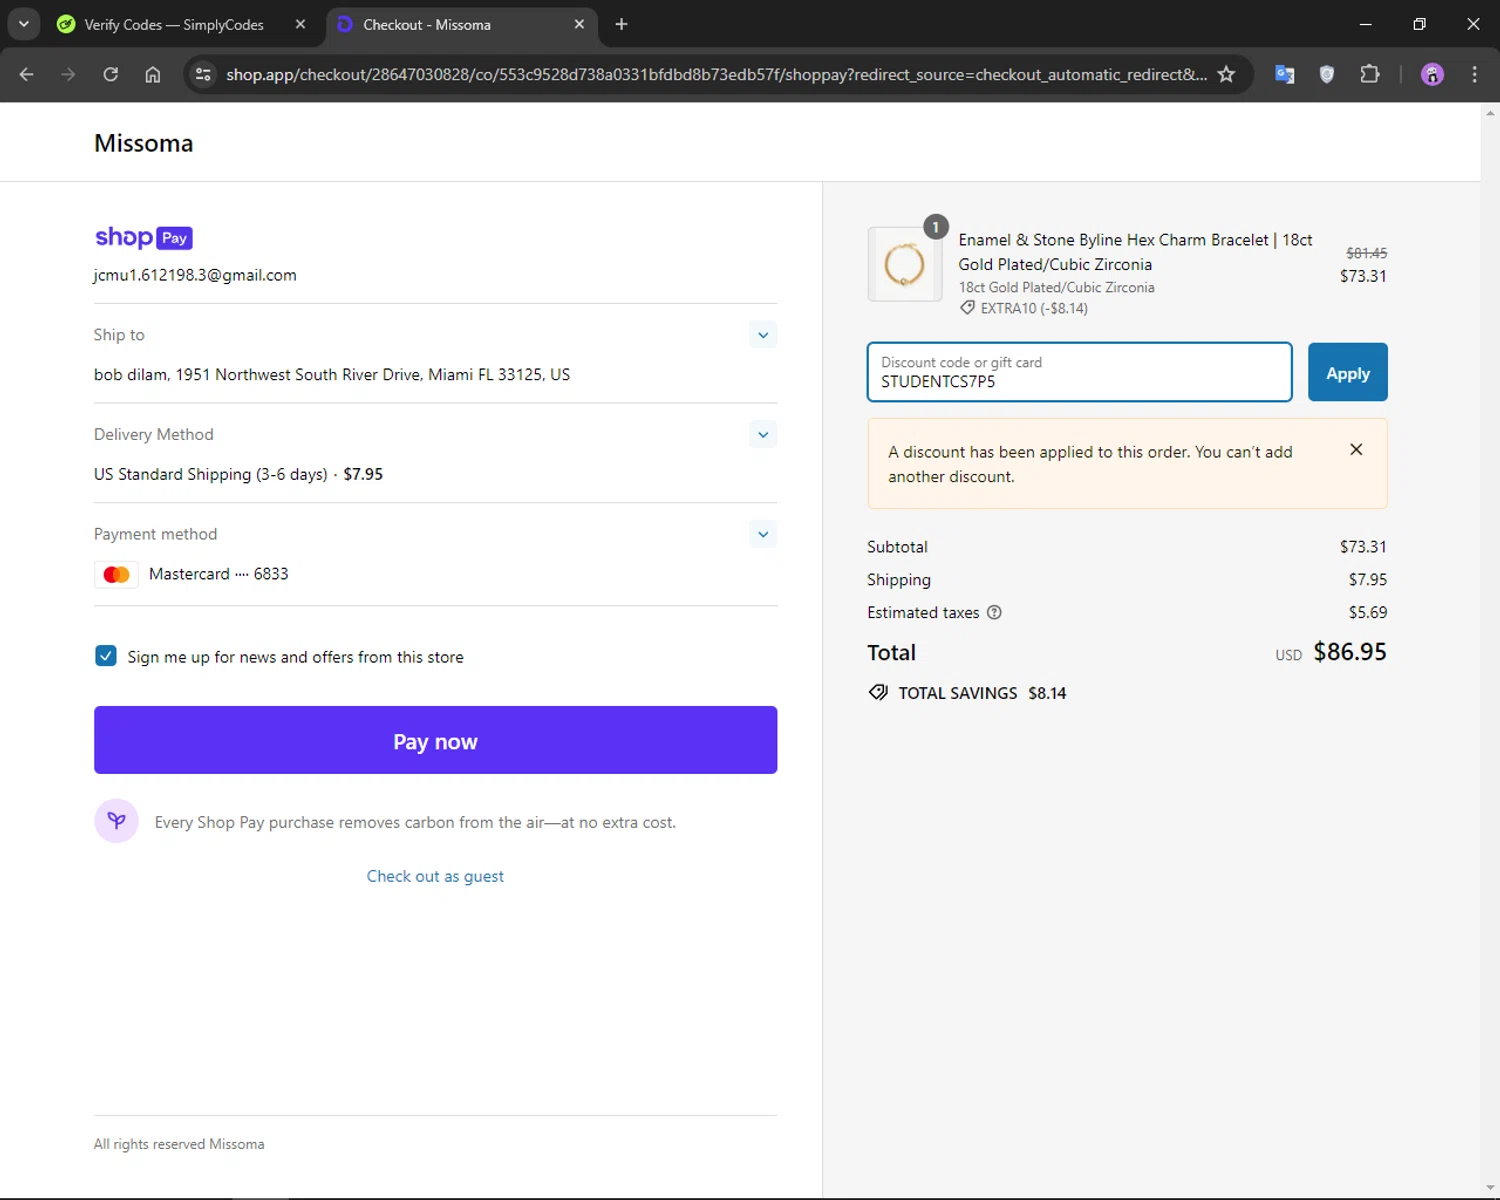
Task: Apply the discount code
Action: point(1347,372)
